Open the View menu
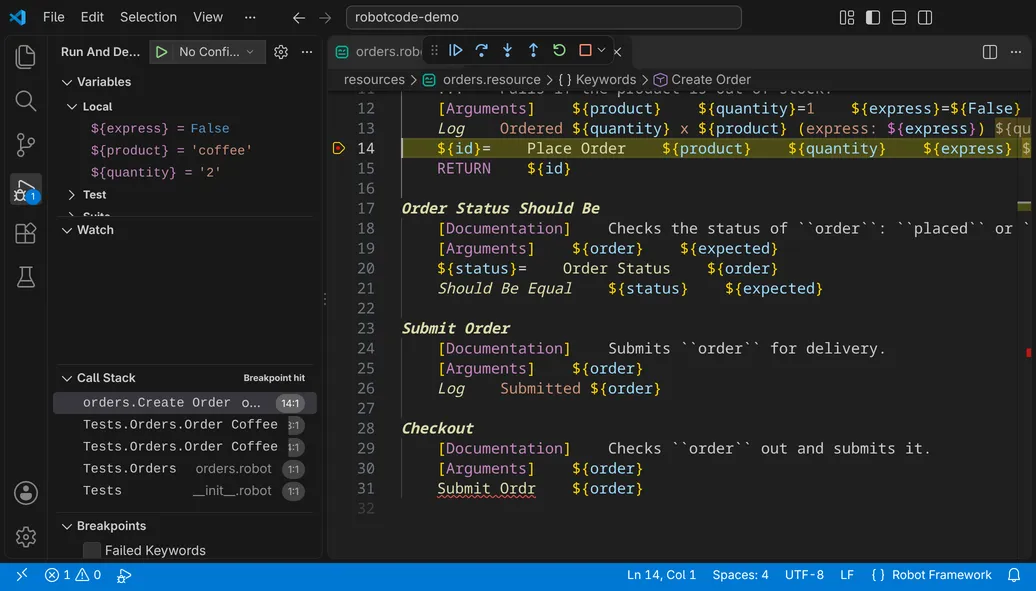Screen dimensions: 1036x591 coord(207,17)
